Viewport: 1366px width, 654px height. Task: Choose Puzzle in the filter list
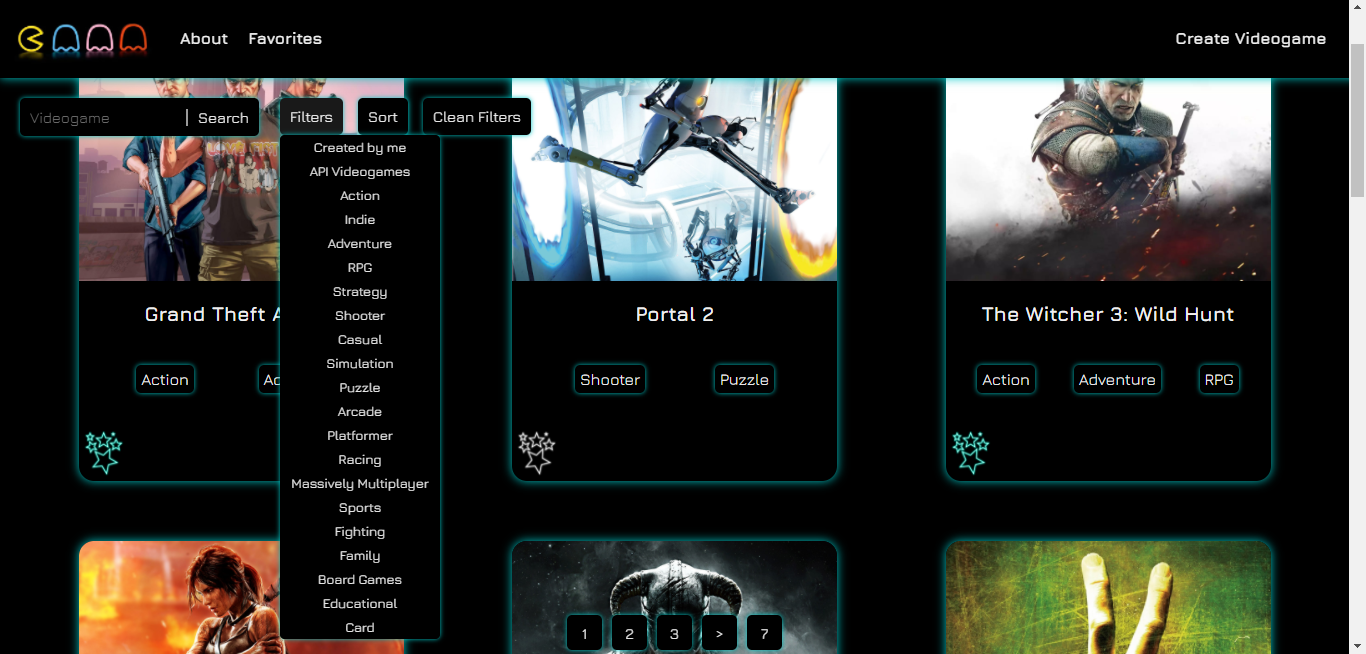coord(360,388)
